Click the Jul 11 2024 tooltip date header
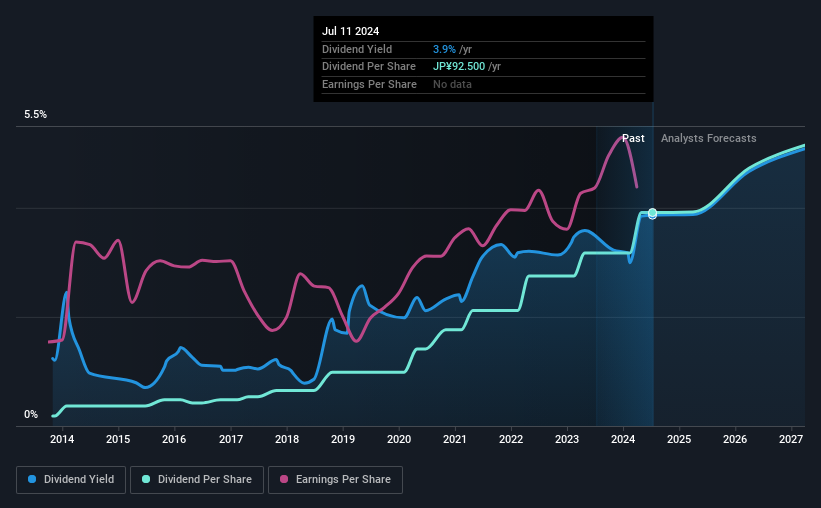Screen dimensions: 821x508 [350, 31]
